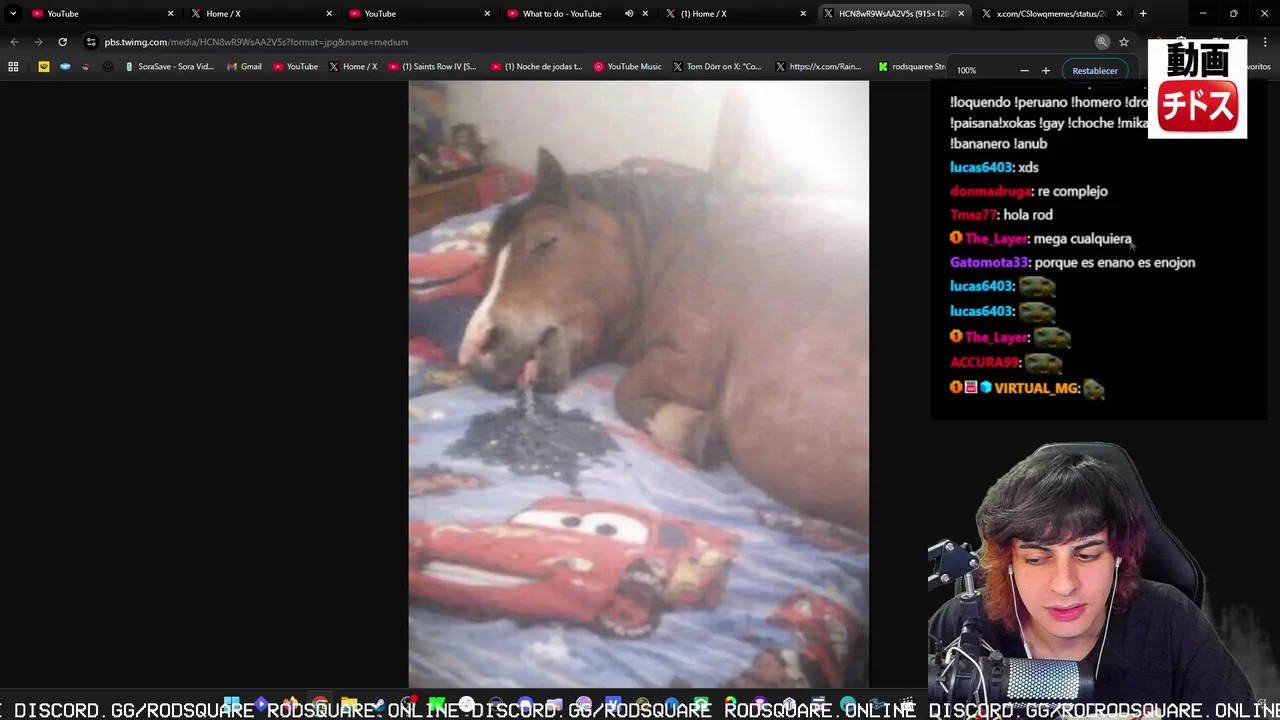This screenshot has width=1280, height=720.
Task: Click username VIRTUAL_MG in chat
Action: point(1037,388)
